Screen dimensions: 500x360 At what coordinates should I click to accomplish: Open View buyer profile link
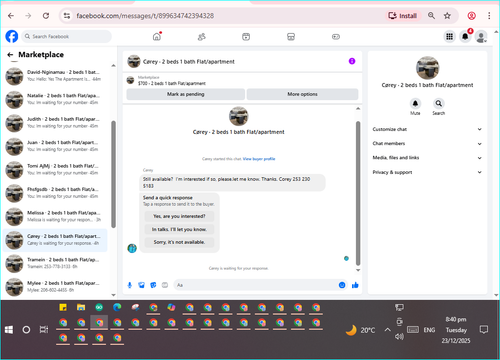click(259, 159)
